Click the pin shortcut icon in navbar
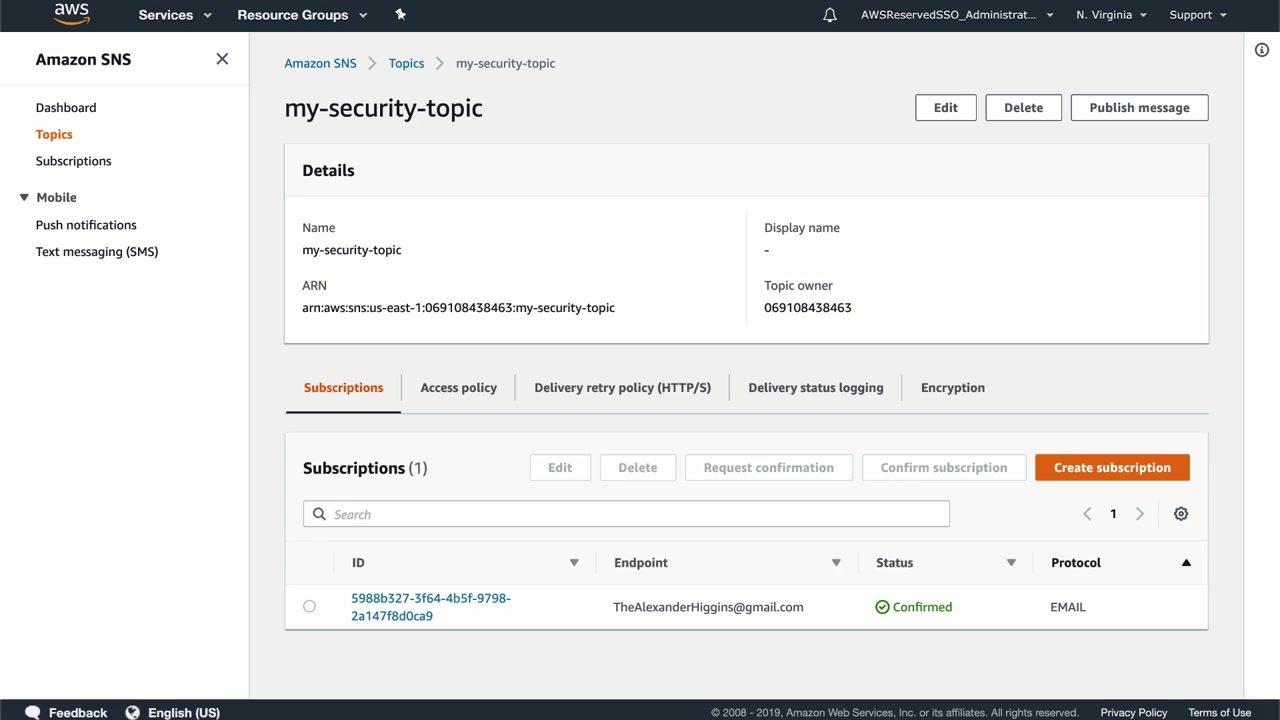The height and width of the screenshot is (720, 1280). click(401, 14)
